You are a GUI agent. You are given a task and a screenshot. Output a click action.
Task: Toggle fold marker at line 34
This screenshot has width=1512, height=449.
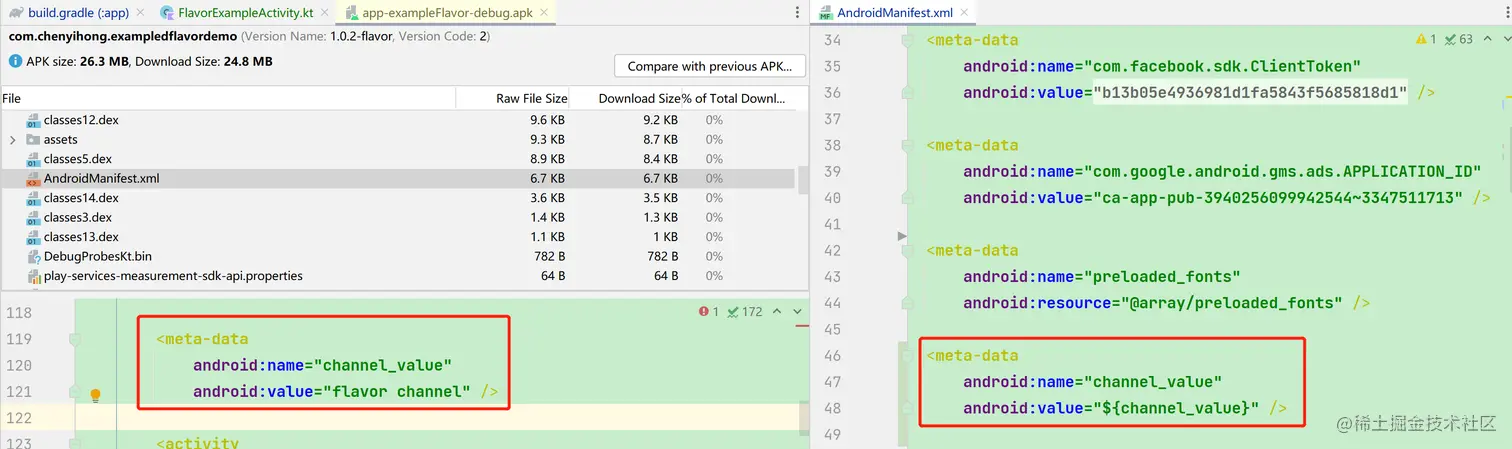[x=908, y=41]
